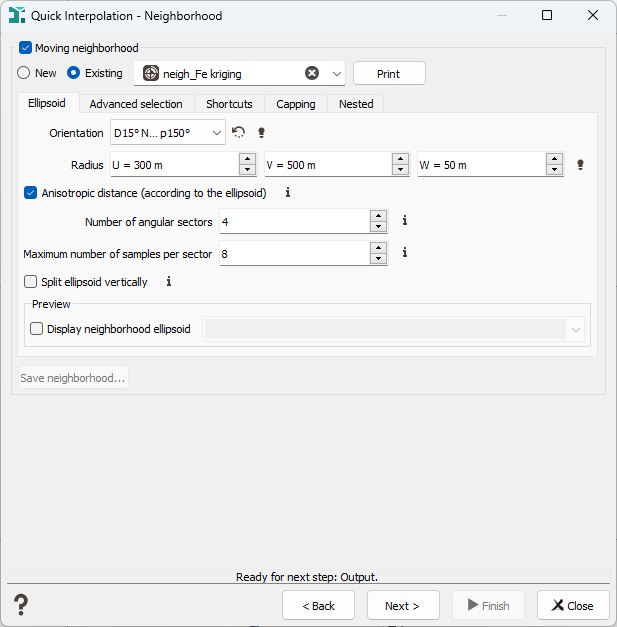This screenshot has width=617, height=627.
Task: Select the New radio button
Action: 24,73
